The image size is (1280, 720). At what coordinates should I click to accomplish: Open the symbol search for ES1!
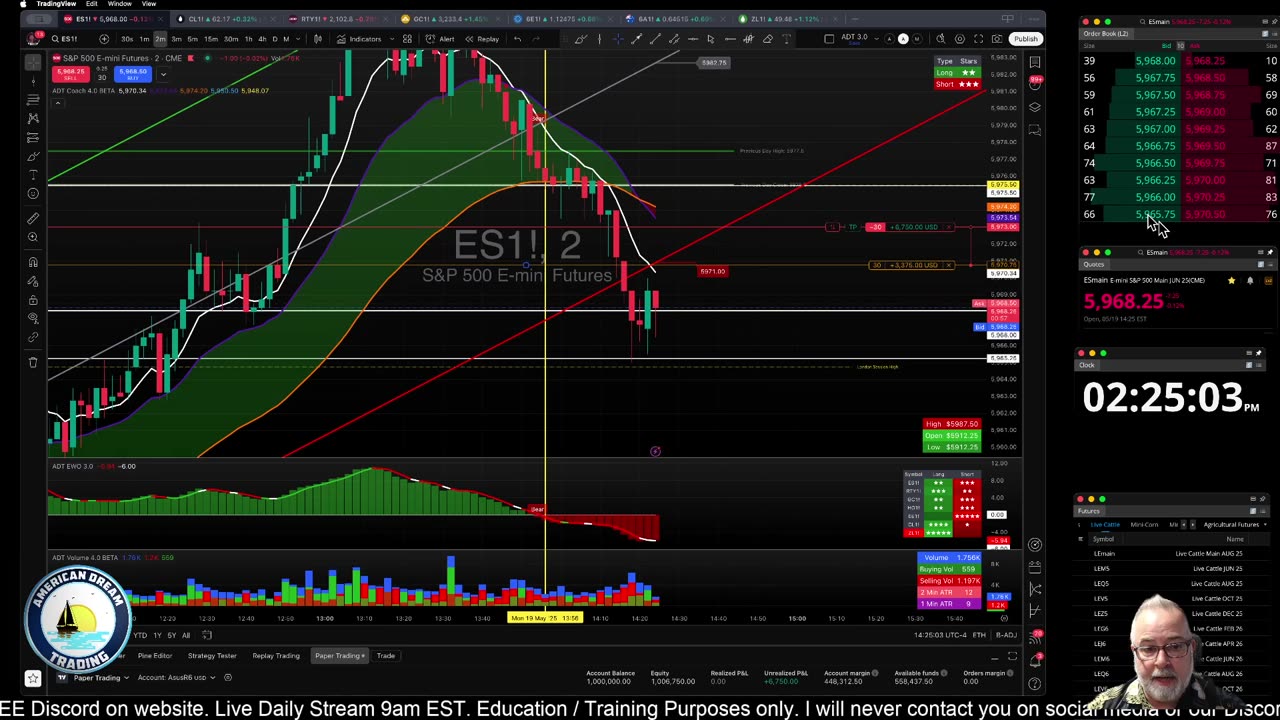tap(64, 39)
